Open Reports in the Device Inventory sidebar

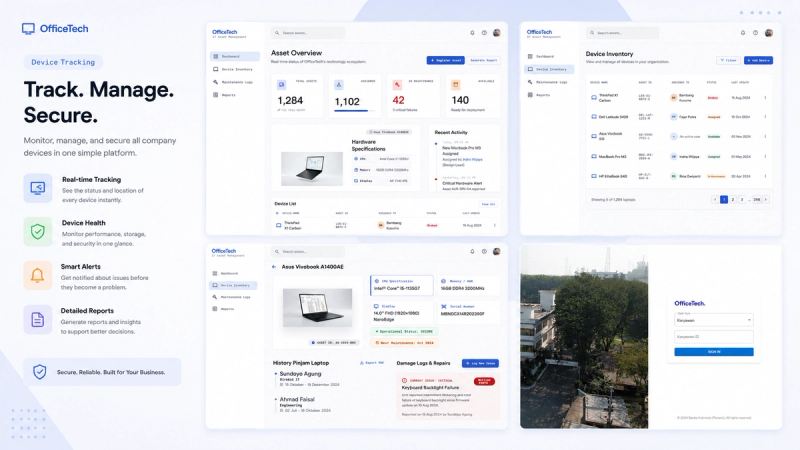(549, 95)
